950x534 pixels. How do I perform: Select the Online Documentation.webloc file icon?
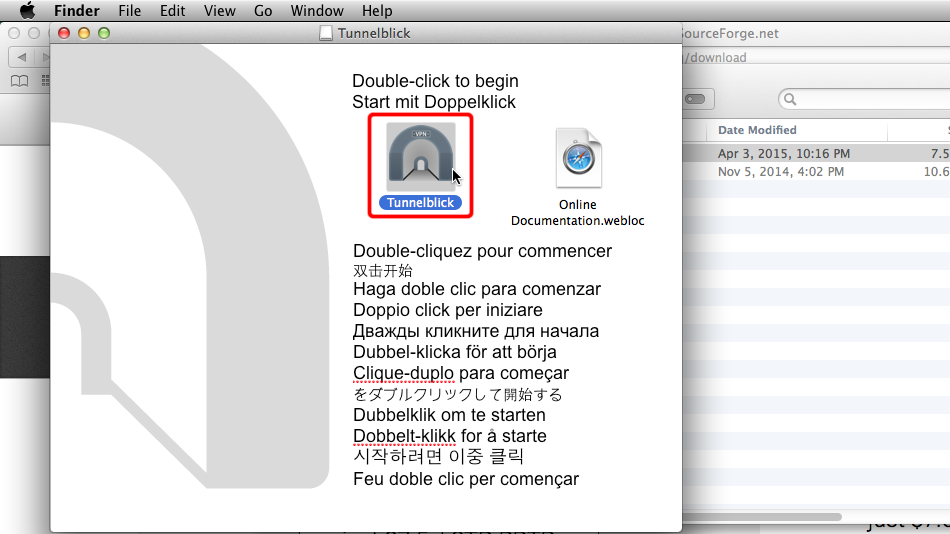(x=578, y=159)
